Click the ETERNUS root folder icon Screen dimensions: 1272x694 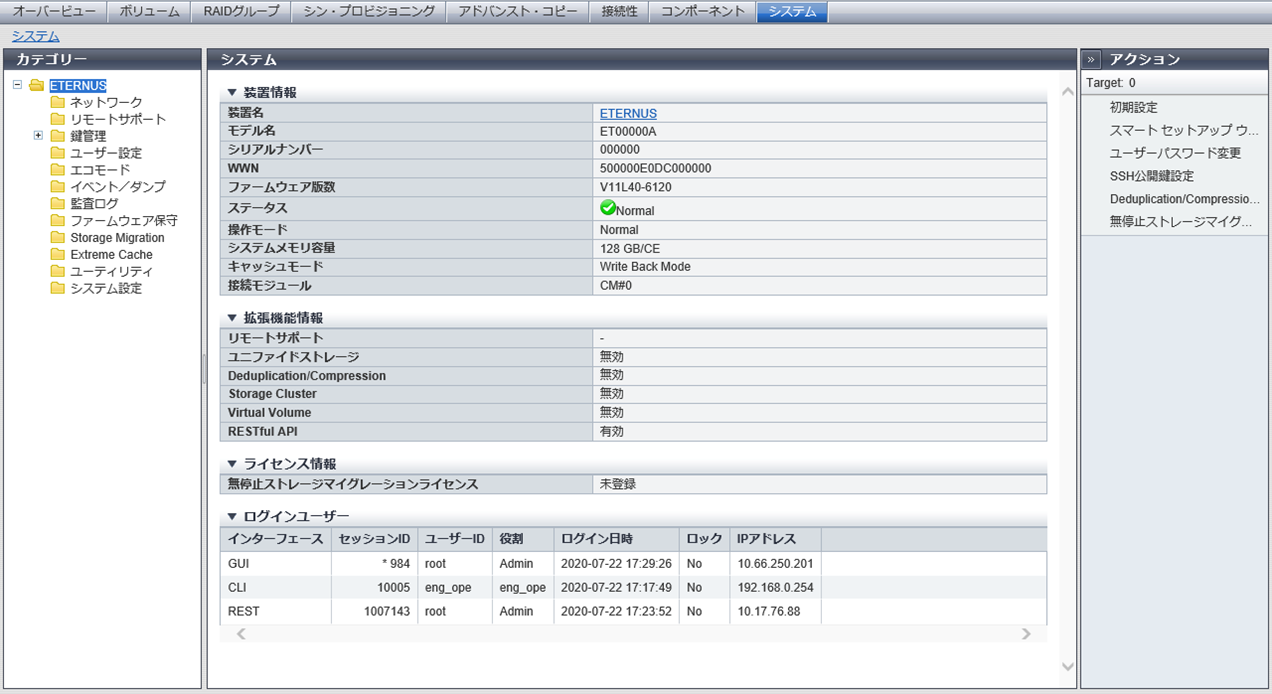37,85
